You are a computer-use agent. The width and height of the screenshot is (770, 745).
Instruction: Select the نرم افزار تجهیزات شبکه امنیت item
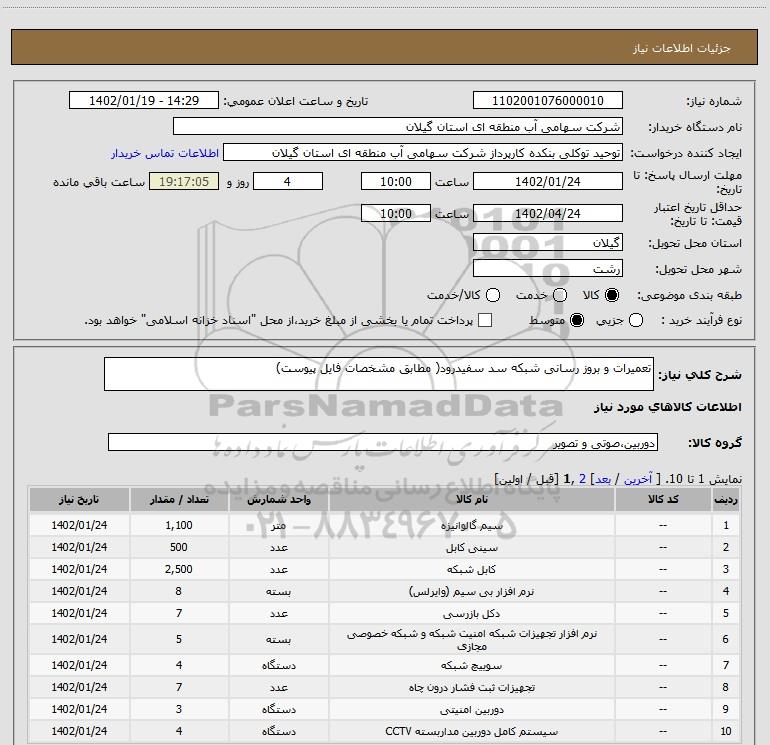pyautogui.click(x=384, y=639)
